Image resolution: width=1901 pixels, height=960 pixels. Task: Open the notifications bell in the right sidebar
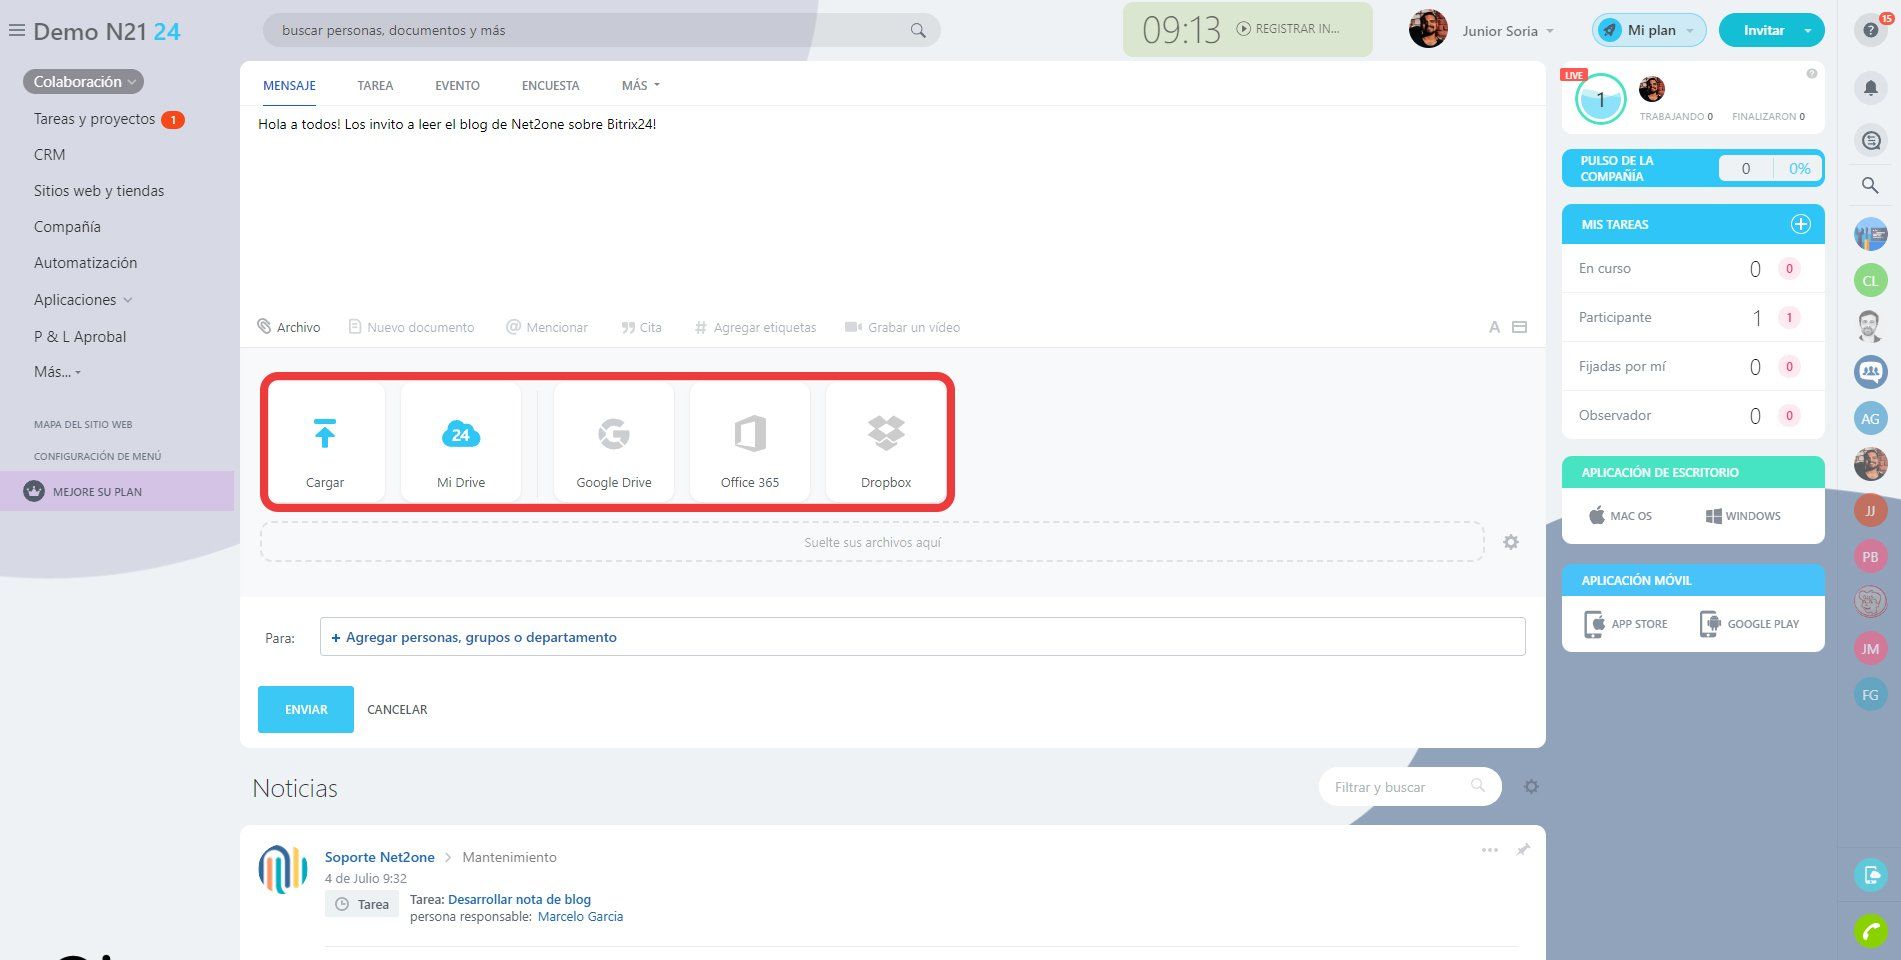pyautogui.click(x=1871, y=89)
